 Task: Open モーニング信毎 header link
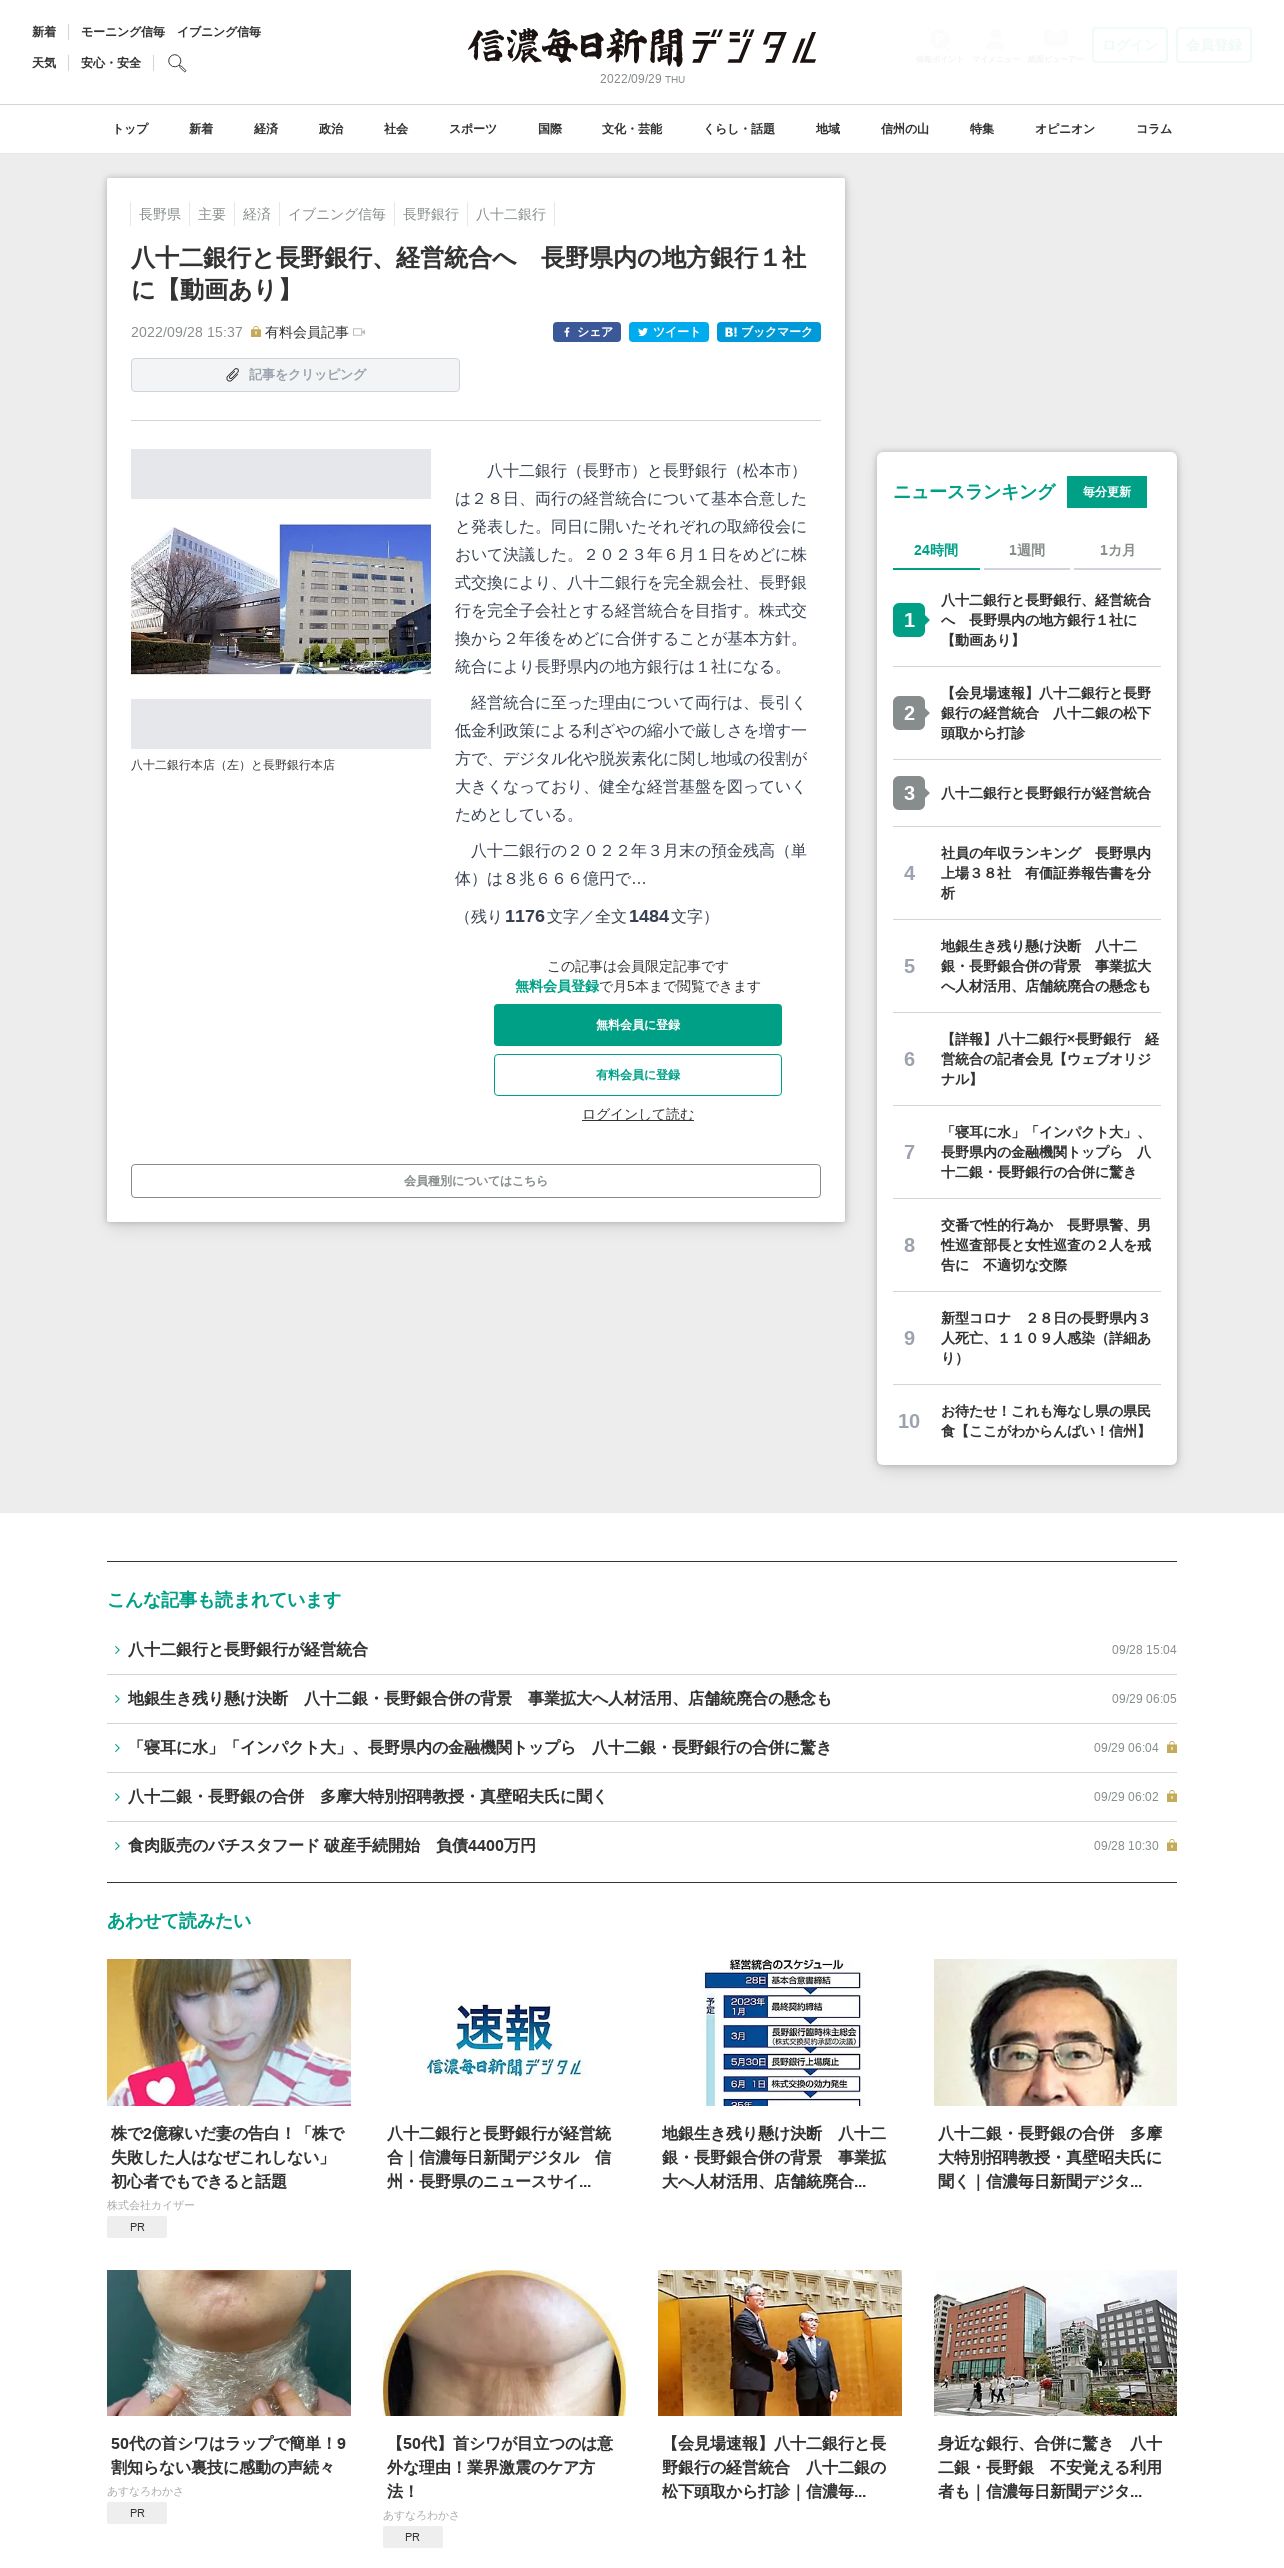(x=123, y=32)
